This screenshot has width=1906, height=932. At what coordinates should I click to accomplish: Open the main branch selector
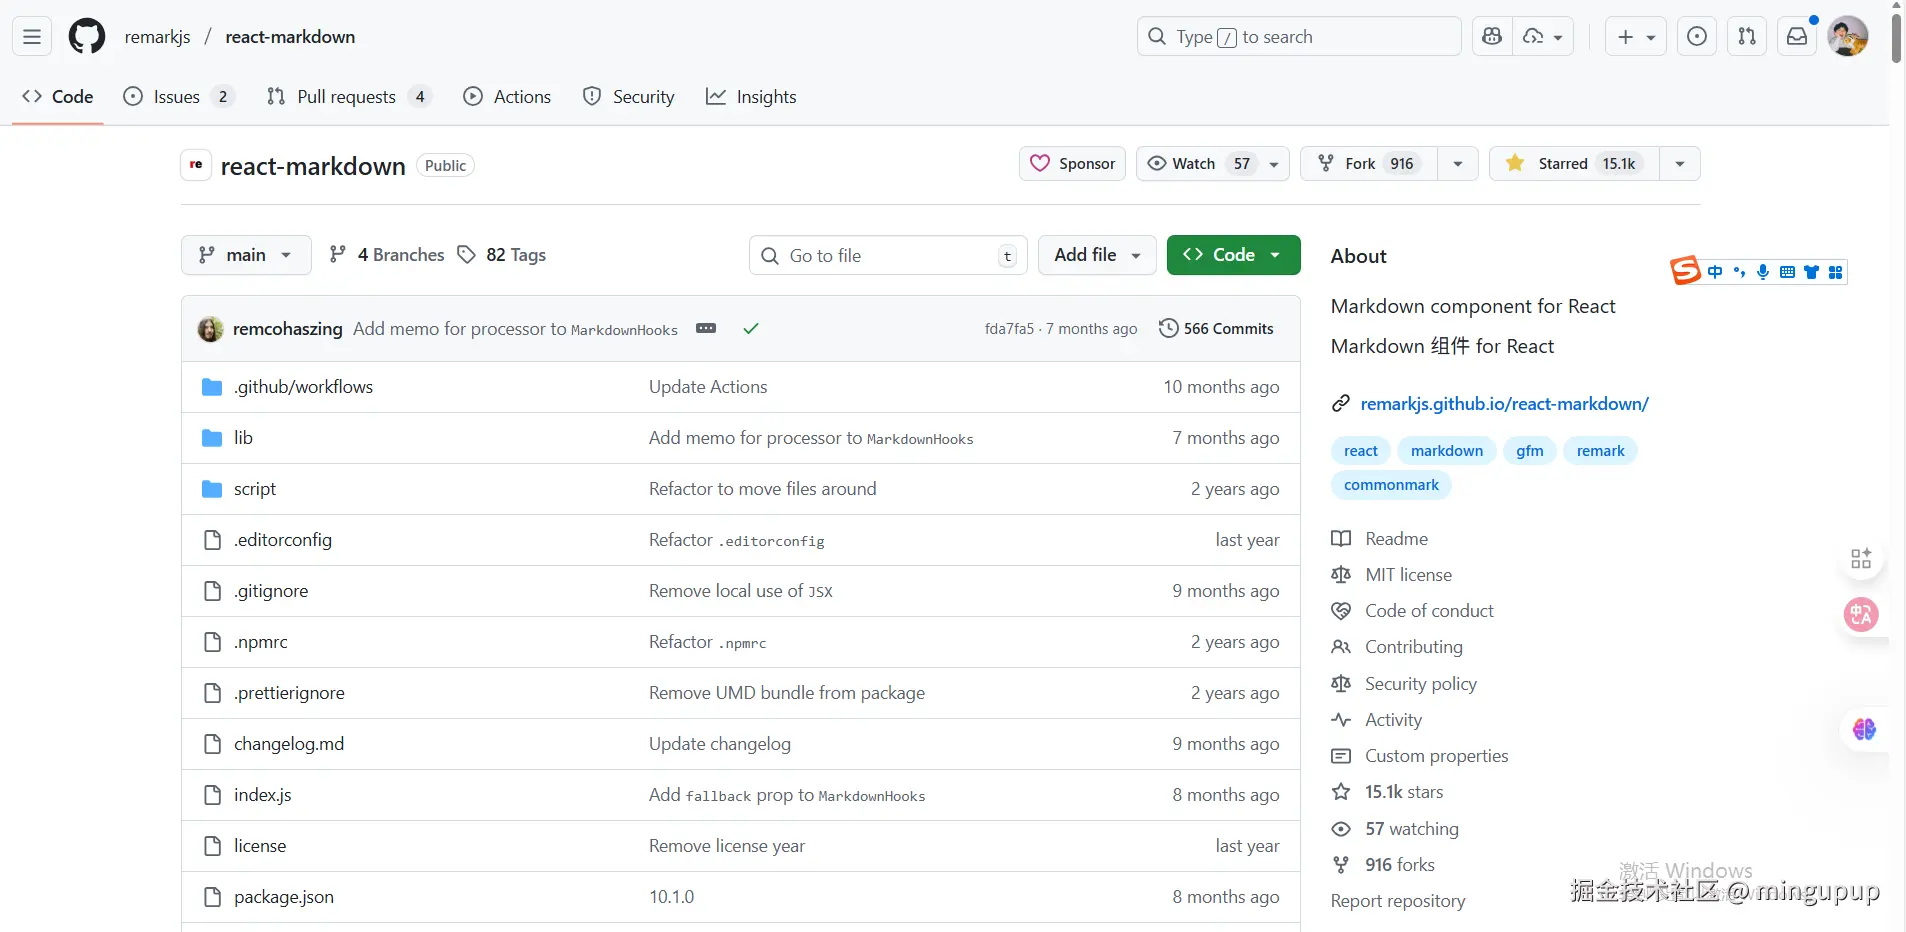pos(246,255)
